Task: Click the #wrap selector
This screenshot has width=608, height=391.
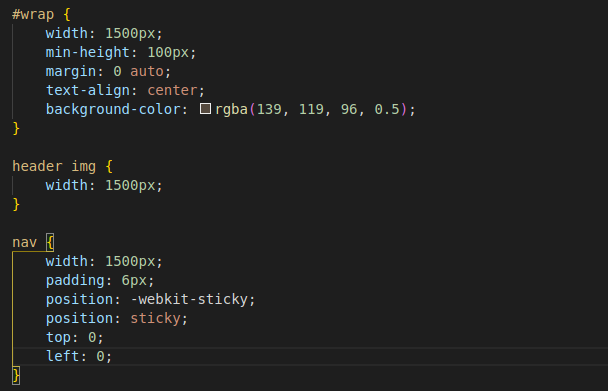Action: (x=33, y=14)
